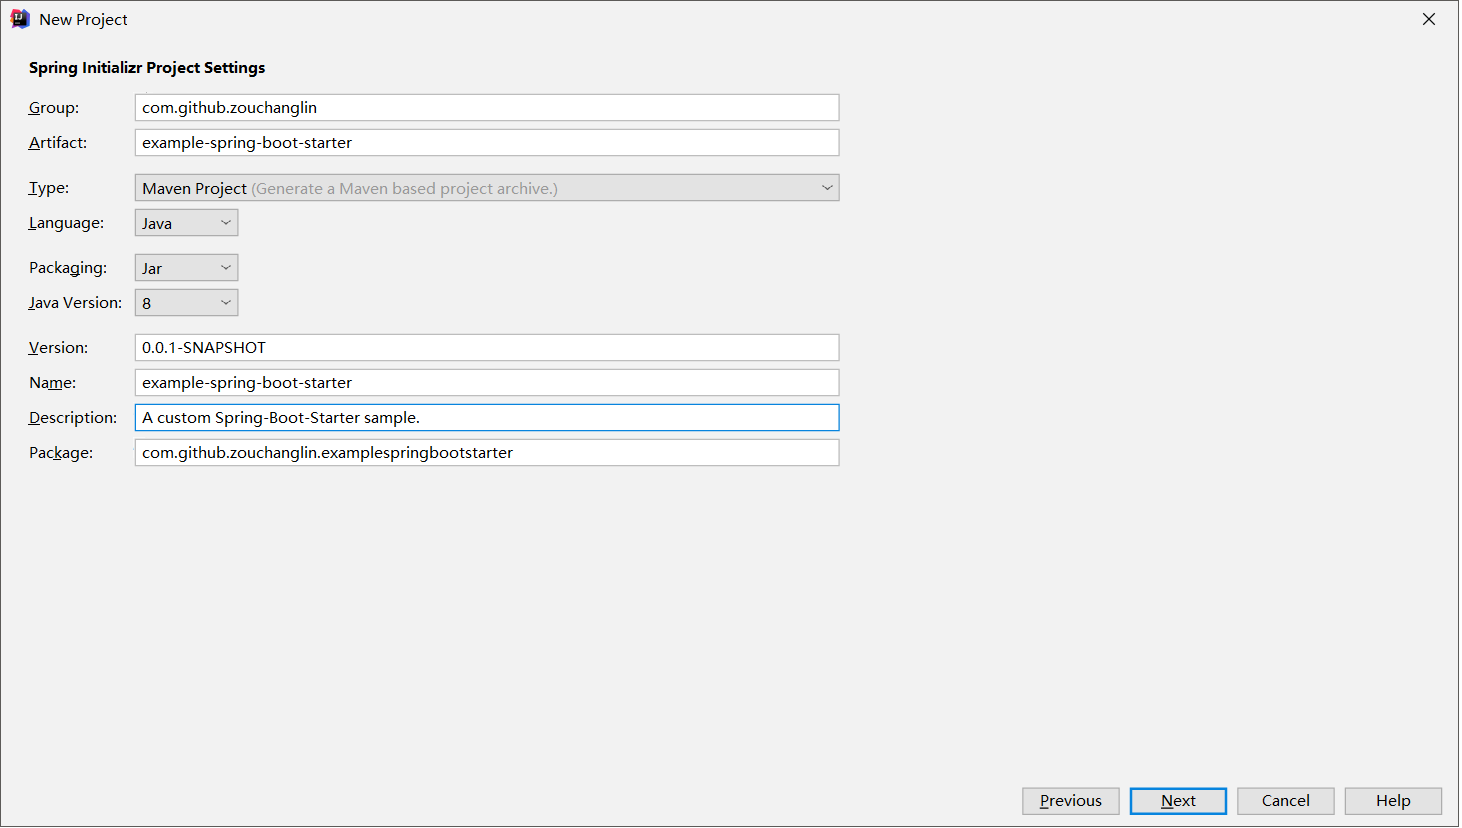Click the Java Version chevron arrow

(226, 303)
